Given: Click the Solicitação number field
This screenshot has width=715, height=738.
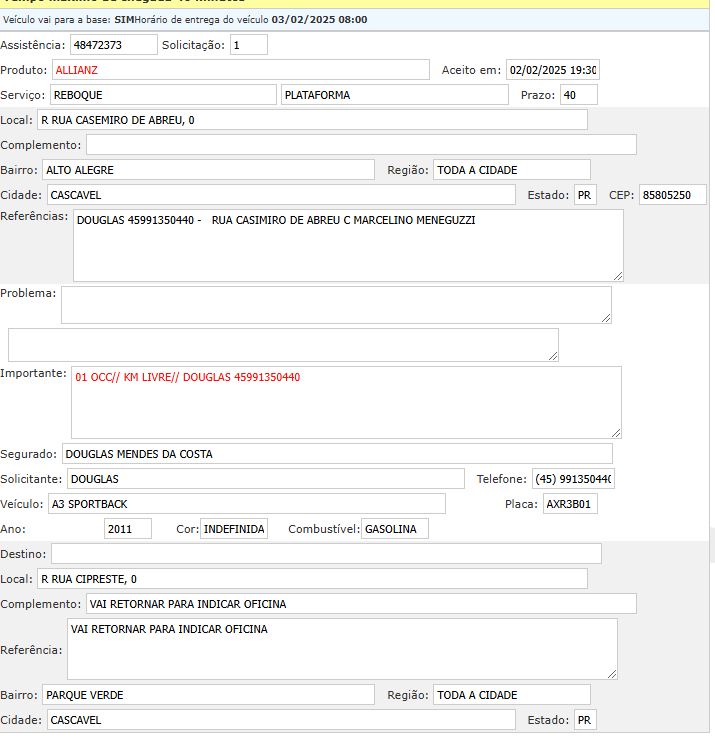Looking at the screenshot, I should coord(249,45).
